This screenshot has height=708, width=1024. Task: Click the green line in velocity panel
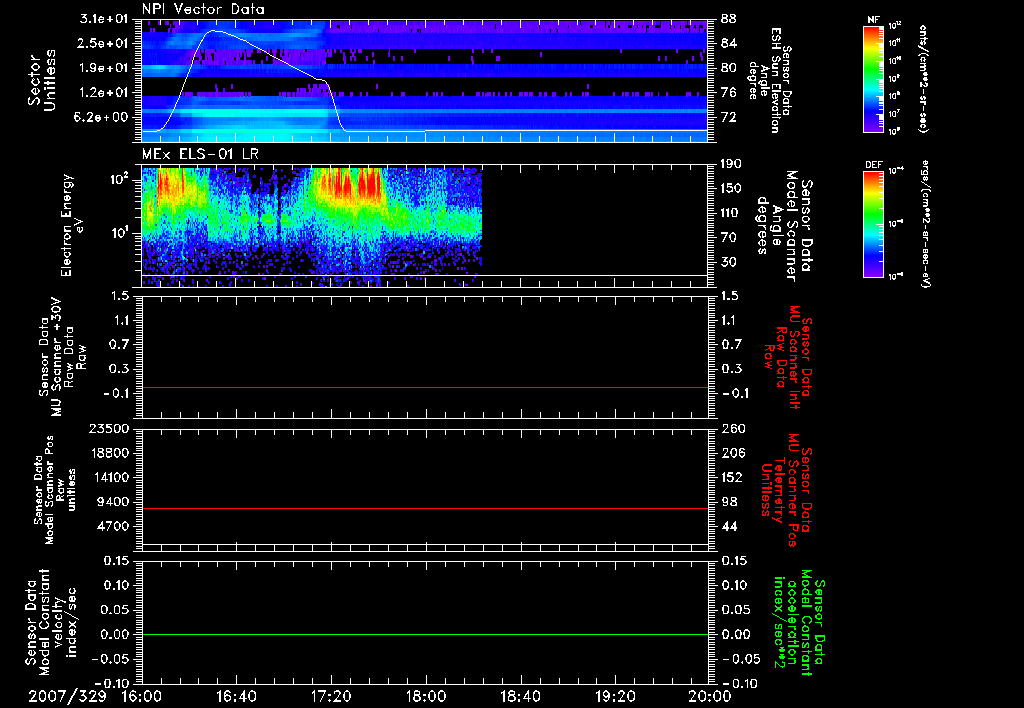(424, 634)
